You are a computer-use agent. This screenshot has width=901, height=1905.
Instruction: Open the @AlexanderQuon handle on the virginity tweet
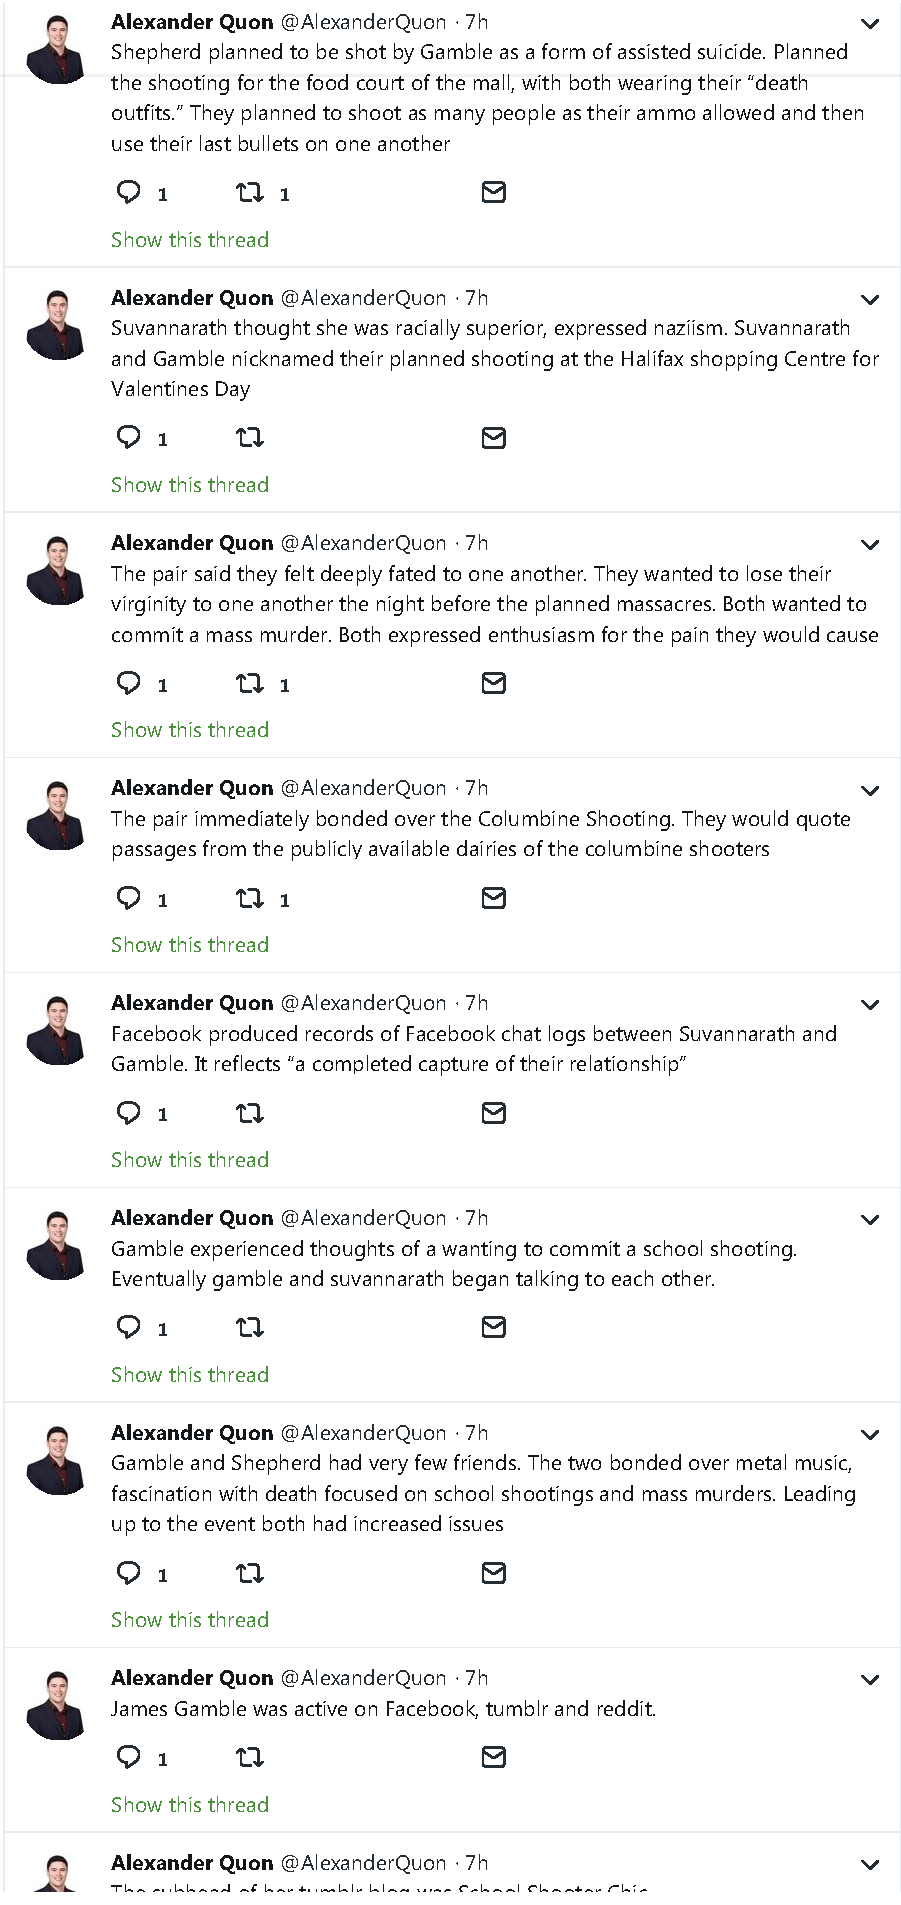click(363, 543)
